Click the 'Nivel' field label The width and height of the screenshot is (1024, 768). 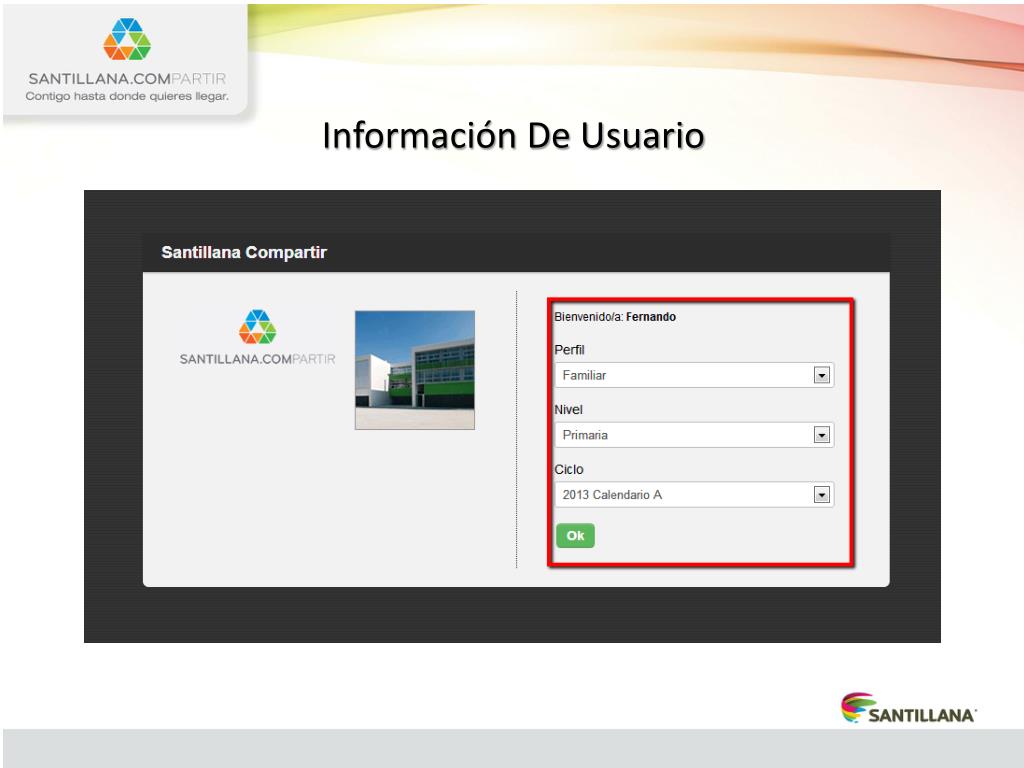tap(568, 409)
